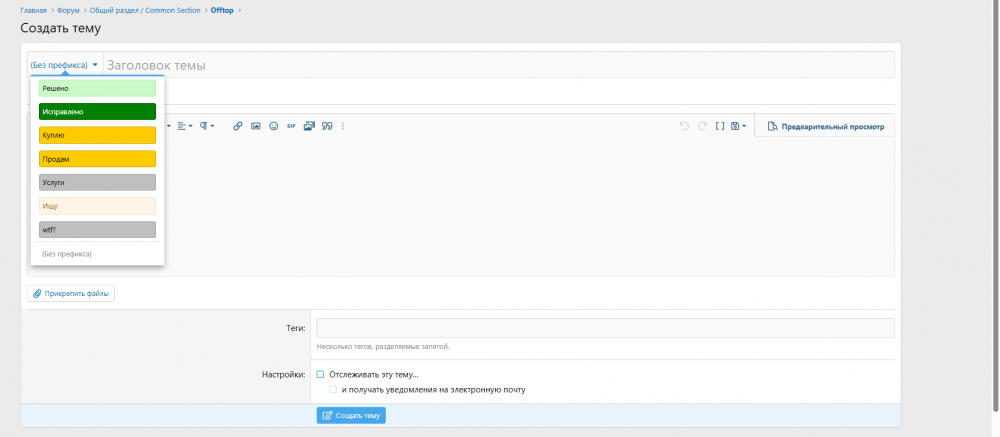Click the undo arrow in editor toolbar

[684, 126]
